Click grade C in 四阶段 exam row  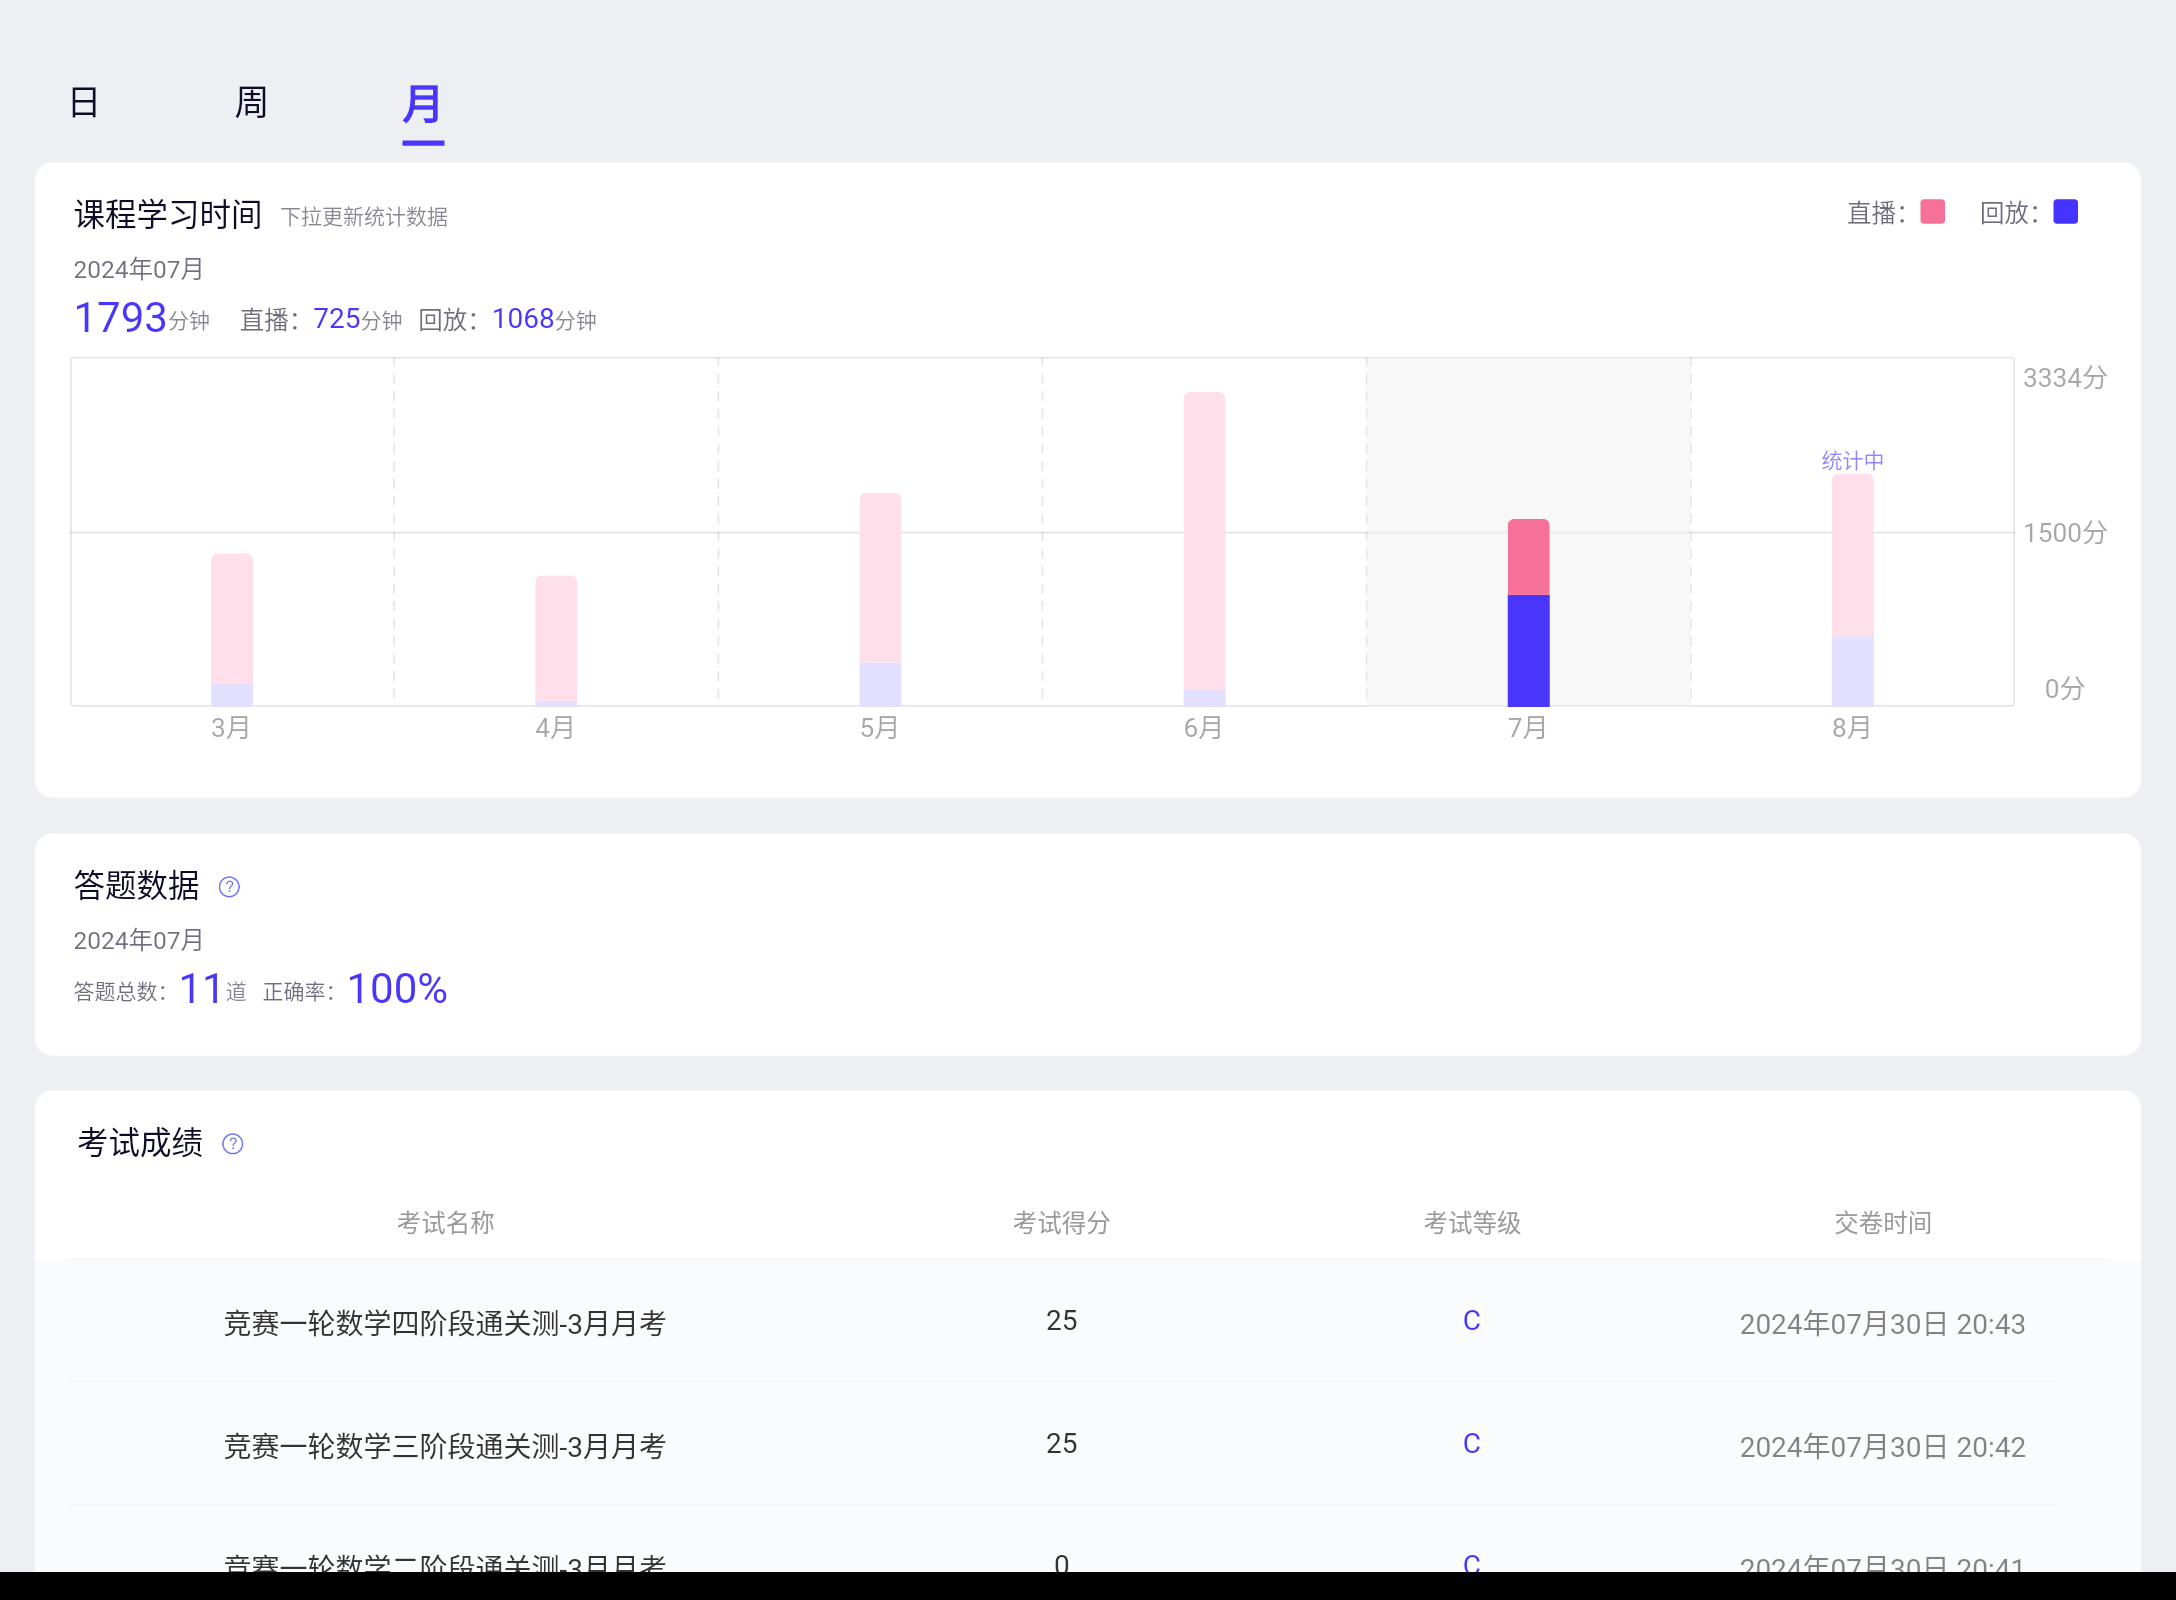tap(1472, 1321)
